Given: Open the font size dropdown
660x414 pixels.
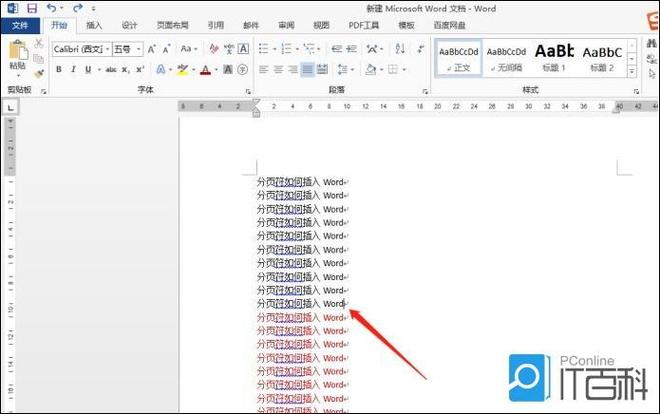Looking at the screenshot, I should [x=138, y=49].
